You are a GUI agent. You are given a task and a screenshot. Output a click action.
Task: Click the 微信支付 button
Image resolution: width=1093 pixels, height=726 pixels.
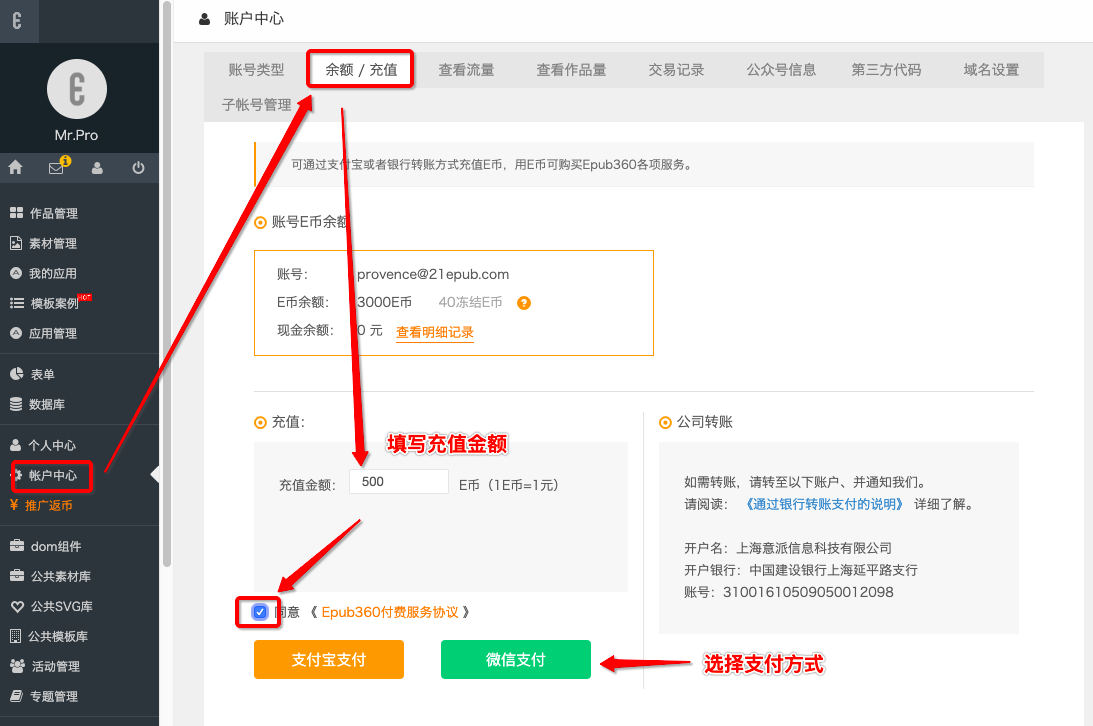(x=515, y=660)
